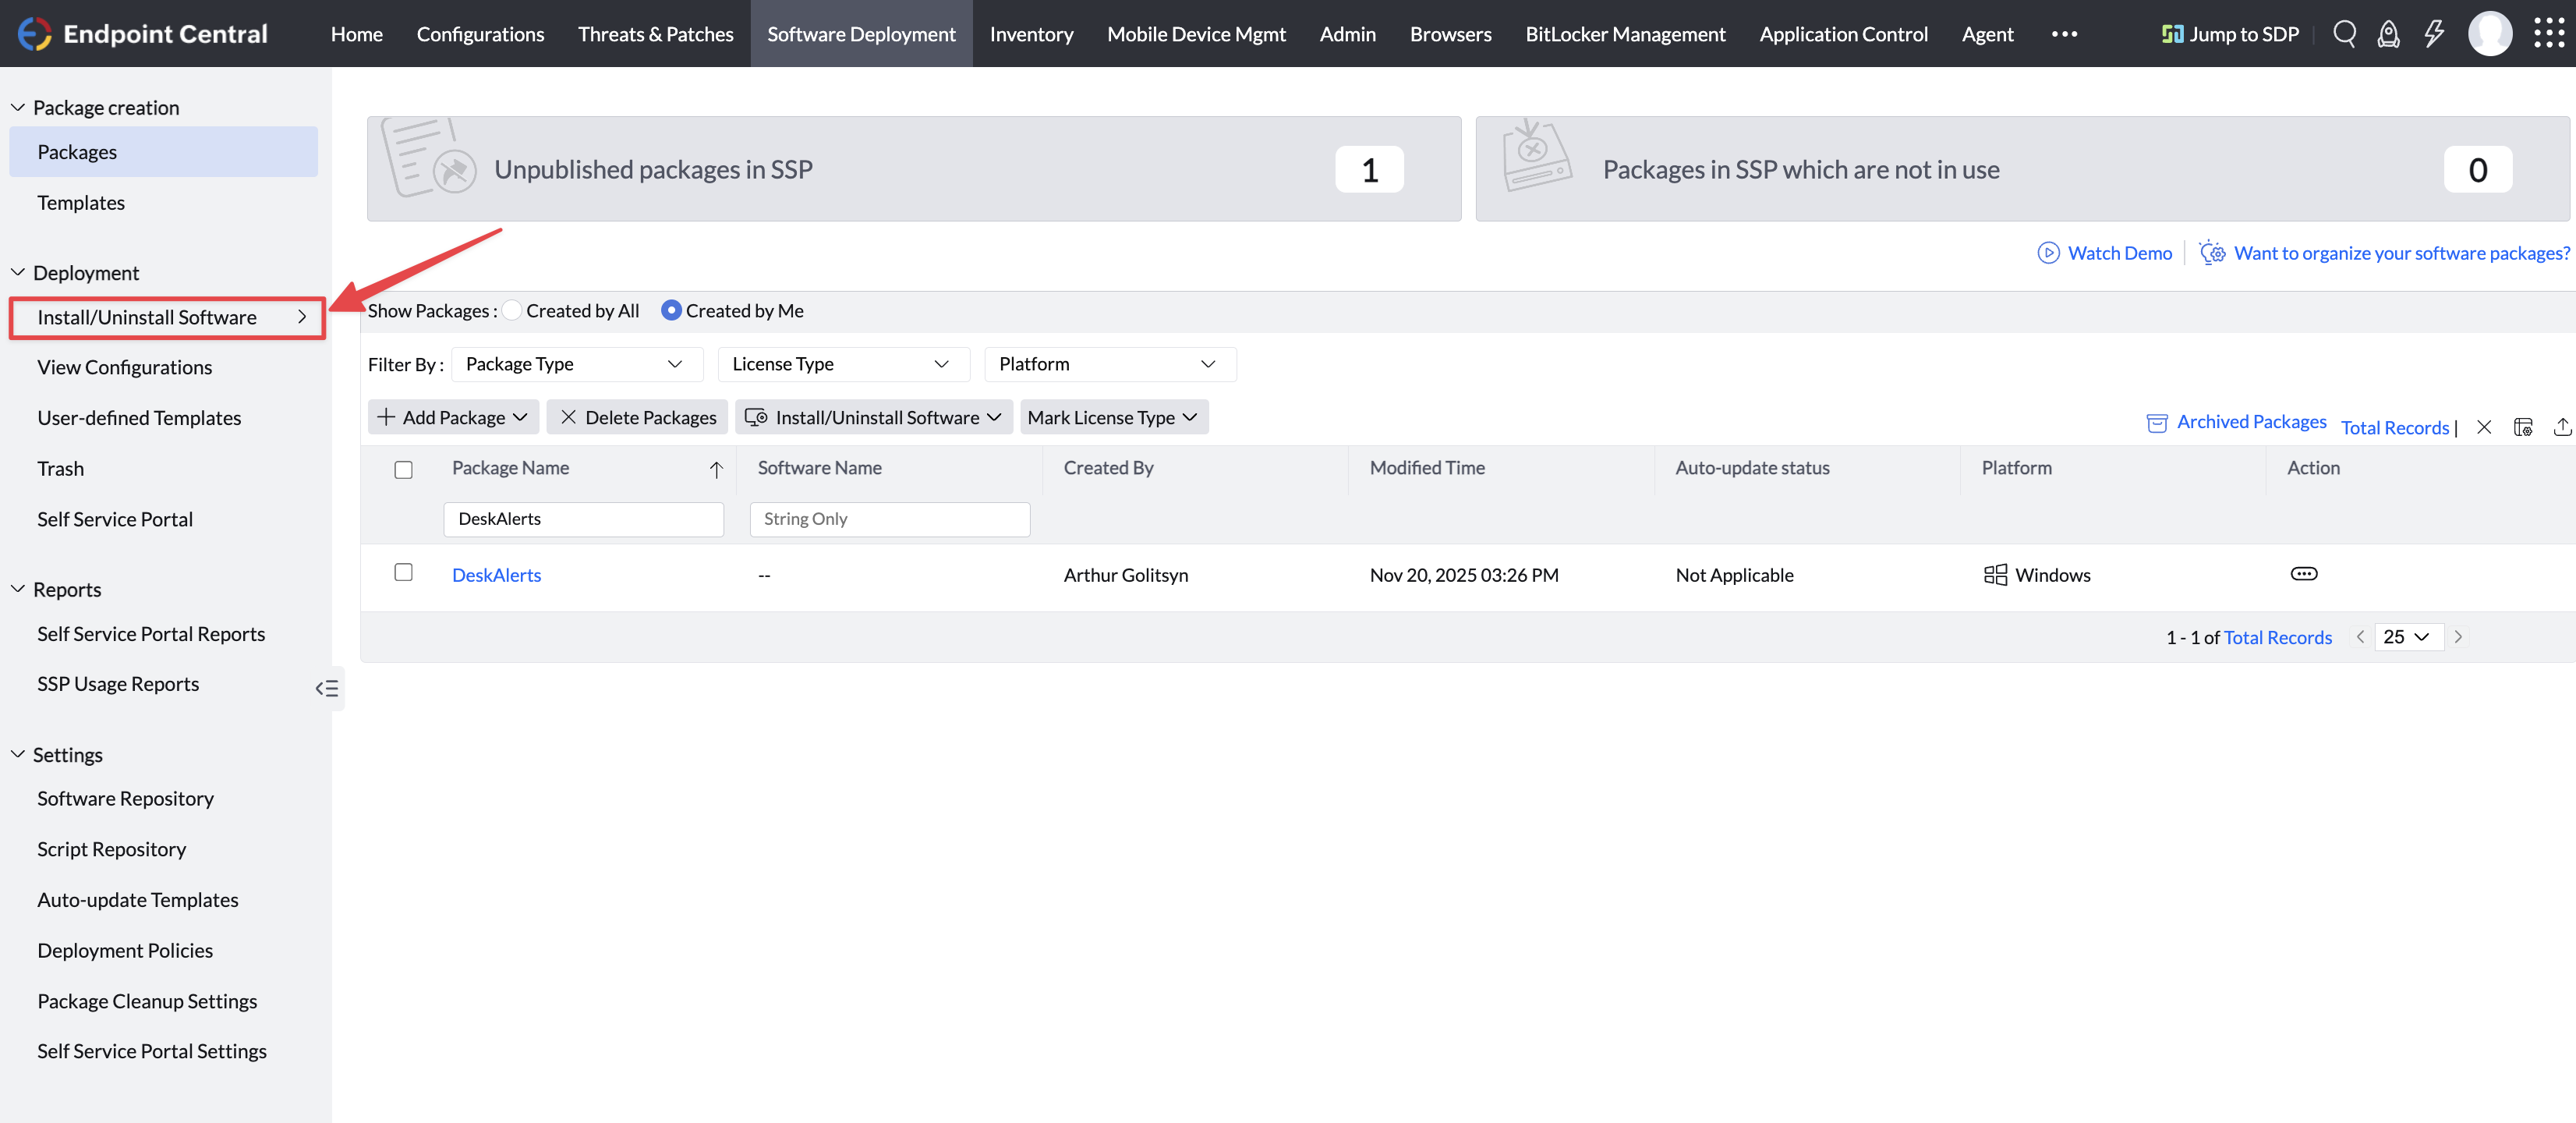Open the Threats & Patches tab

(x=655, y=34)
